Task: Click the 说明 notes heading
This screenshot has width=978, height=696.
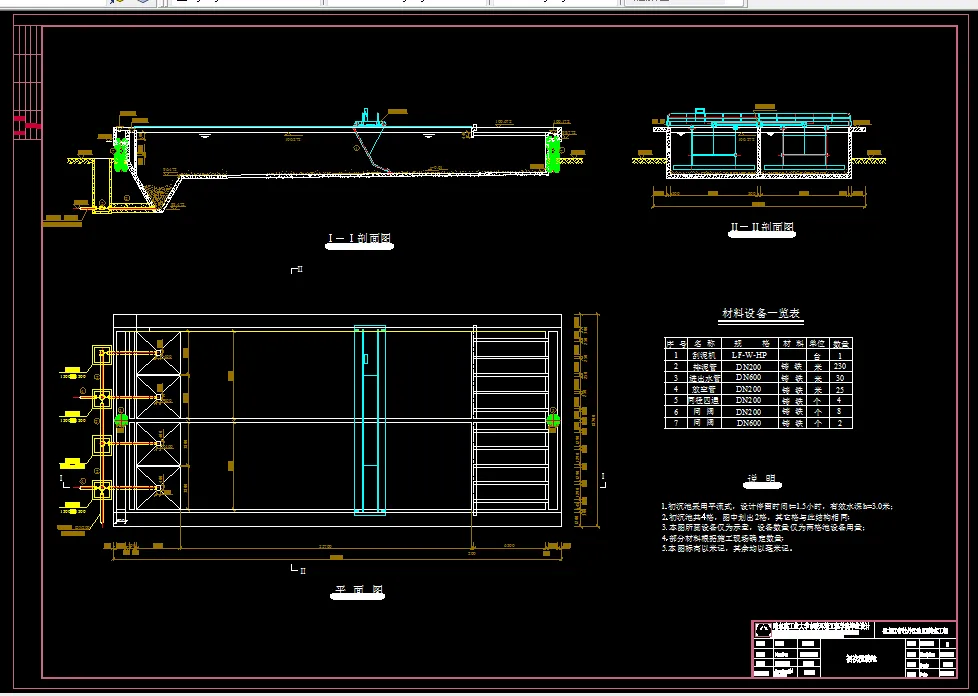Action: tap(762, 479)
